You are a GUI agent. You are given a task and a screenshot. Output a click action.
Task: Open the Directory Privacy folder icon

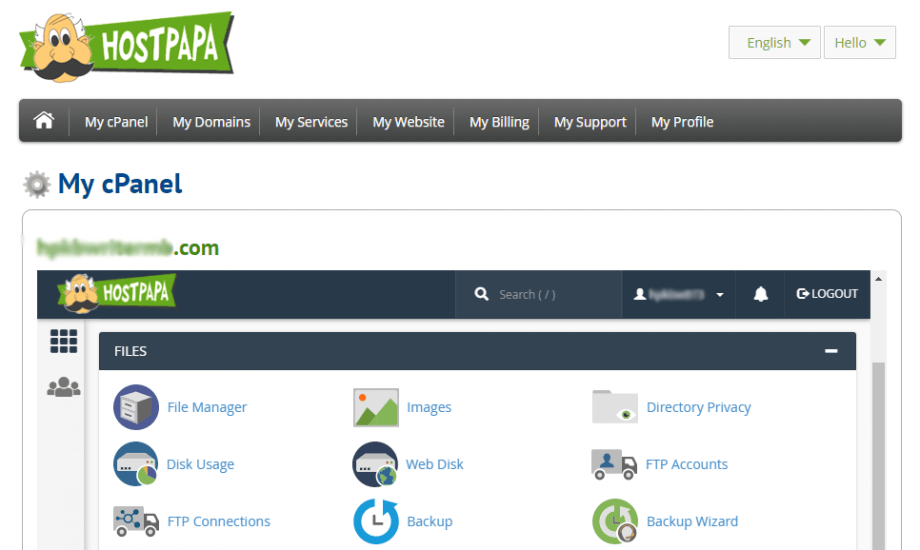point(615,407)
